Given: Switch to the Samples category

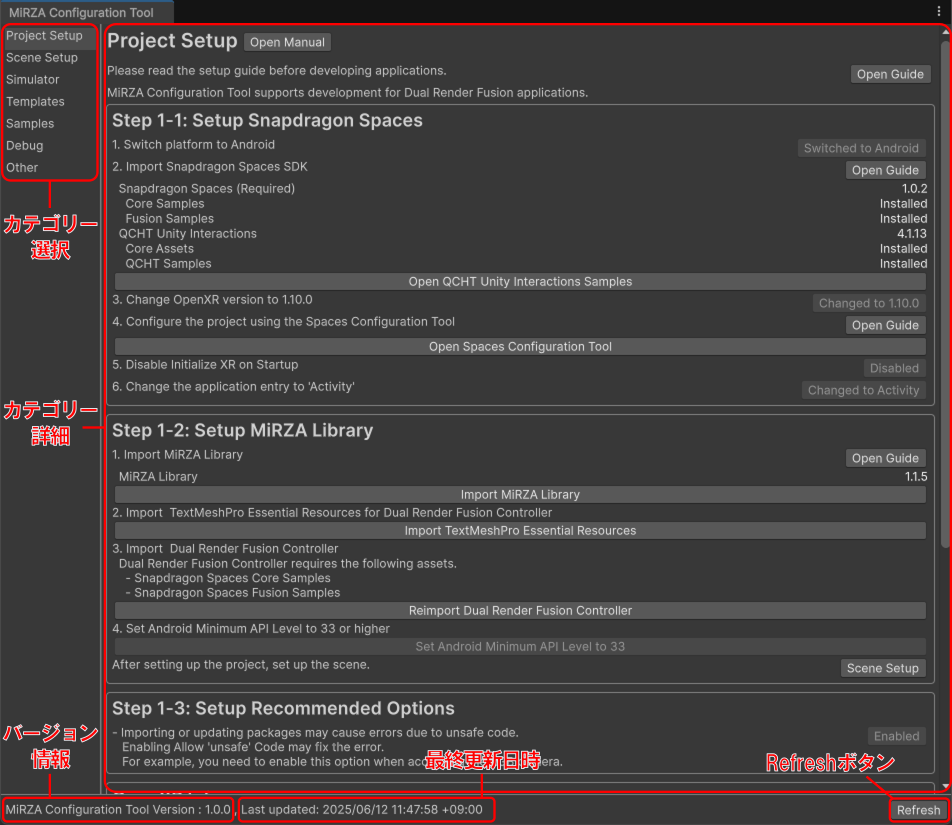Looking at the screenshot, I should [50, 123].
